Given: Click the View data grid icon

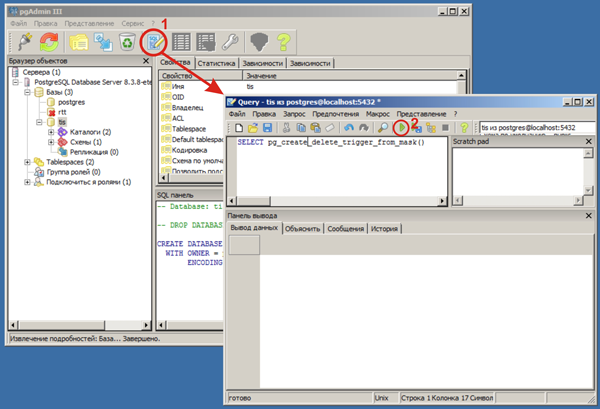Looking at the screenshot, I should pos(181,42).
